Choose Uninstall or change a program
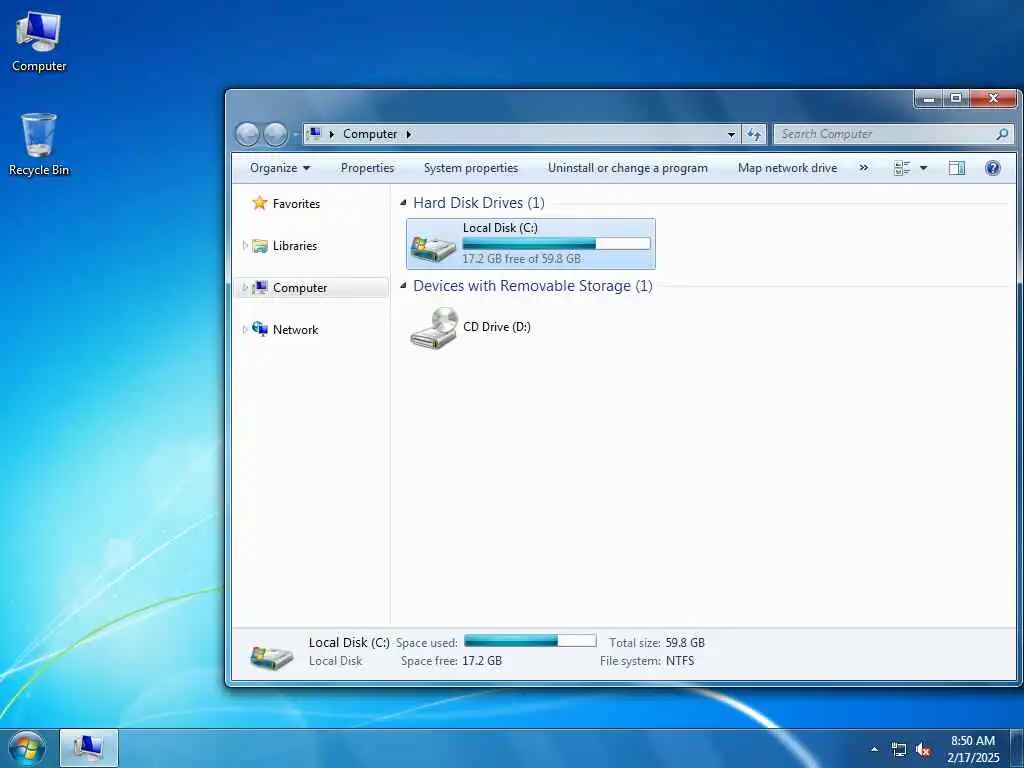The height and width of the screenshot is (768, 1024). point(628,168)
